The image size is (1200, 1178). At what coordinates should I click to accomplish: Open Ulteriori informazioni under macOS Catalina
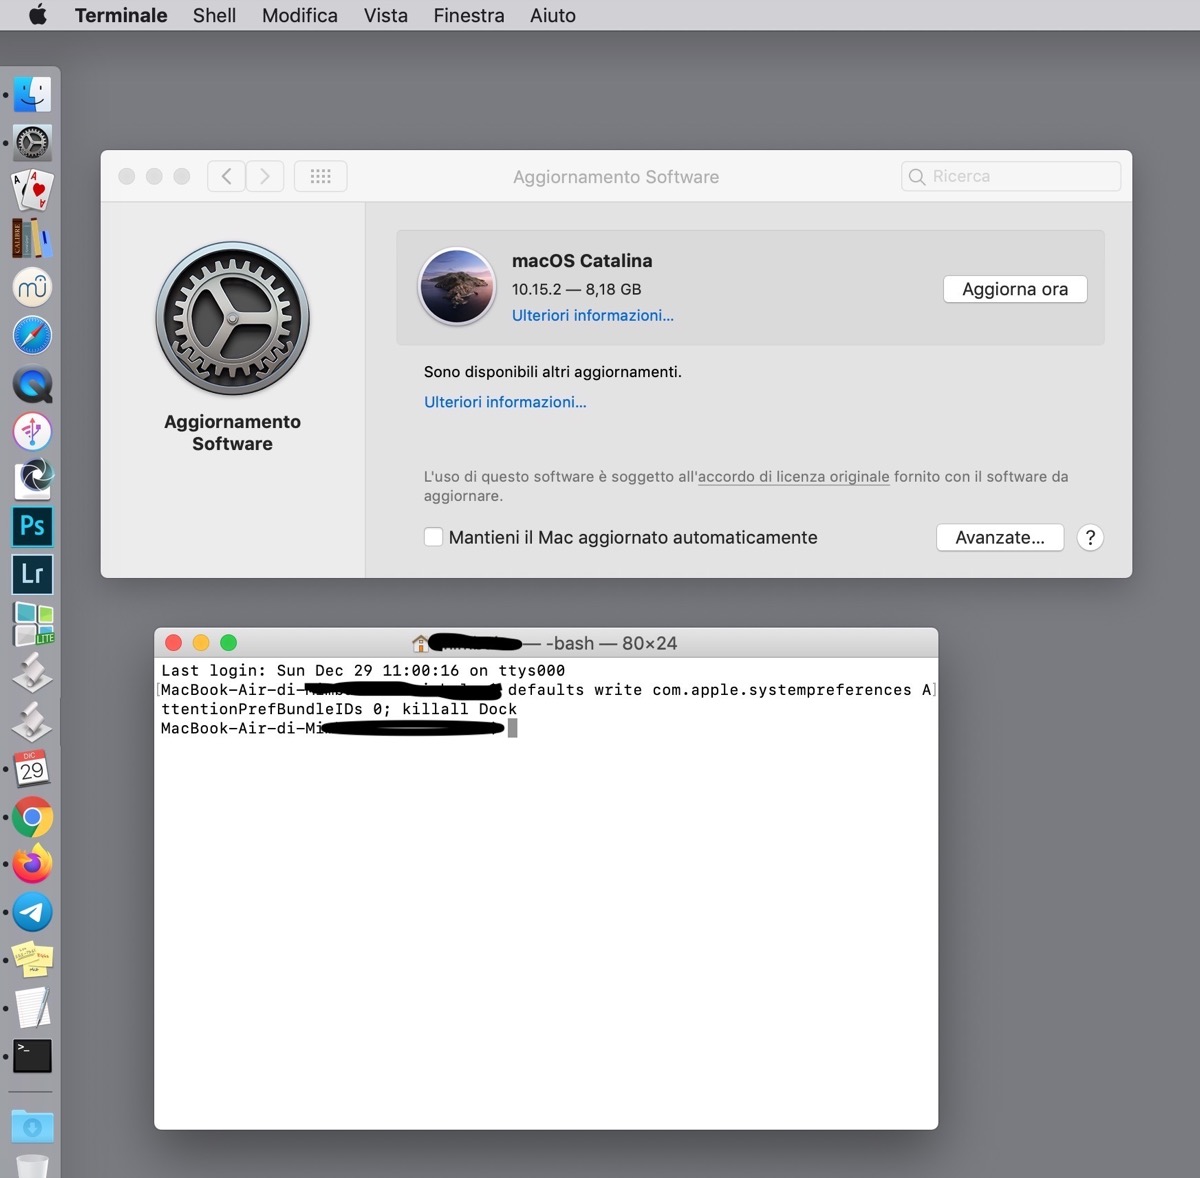tap(593, 315)
